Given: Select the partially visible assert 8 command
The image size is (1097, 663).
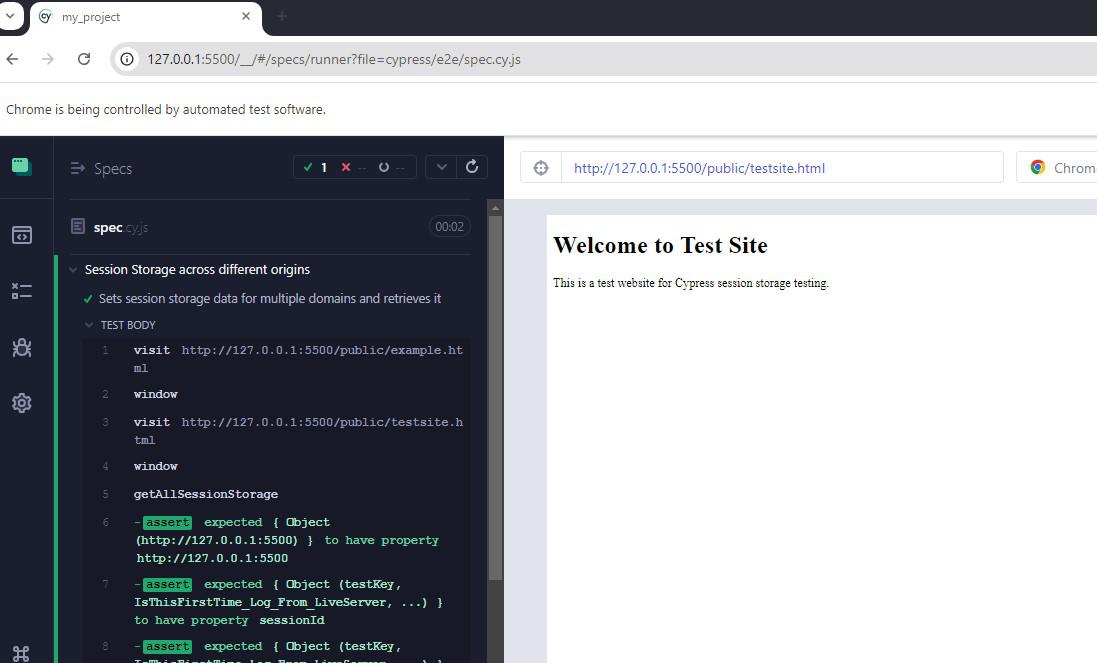Looking at the screenshot, I should [276, 650].
